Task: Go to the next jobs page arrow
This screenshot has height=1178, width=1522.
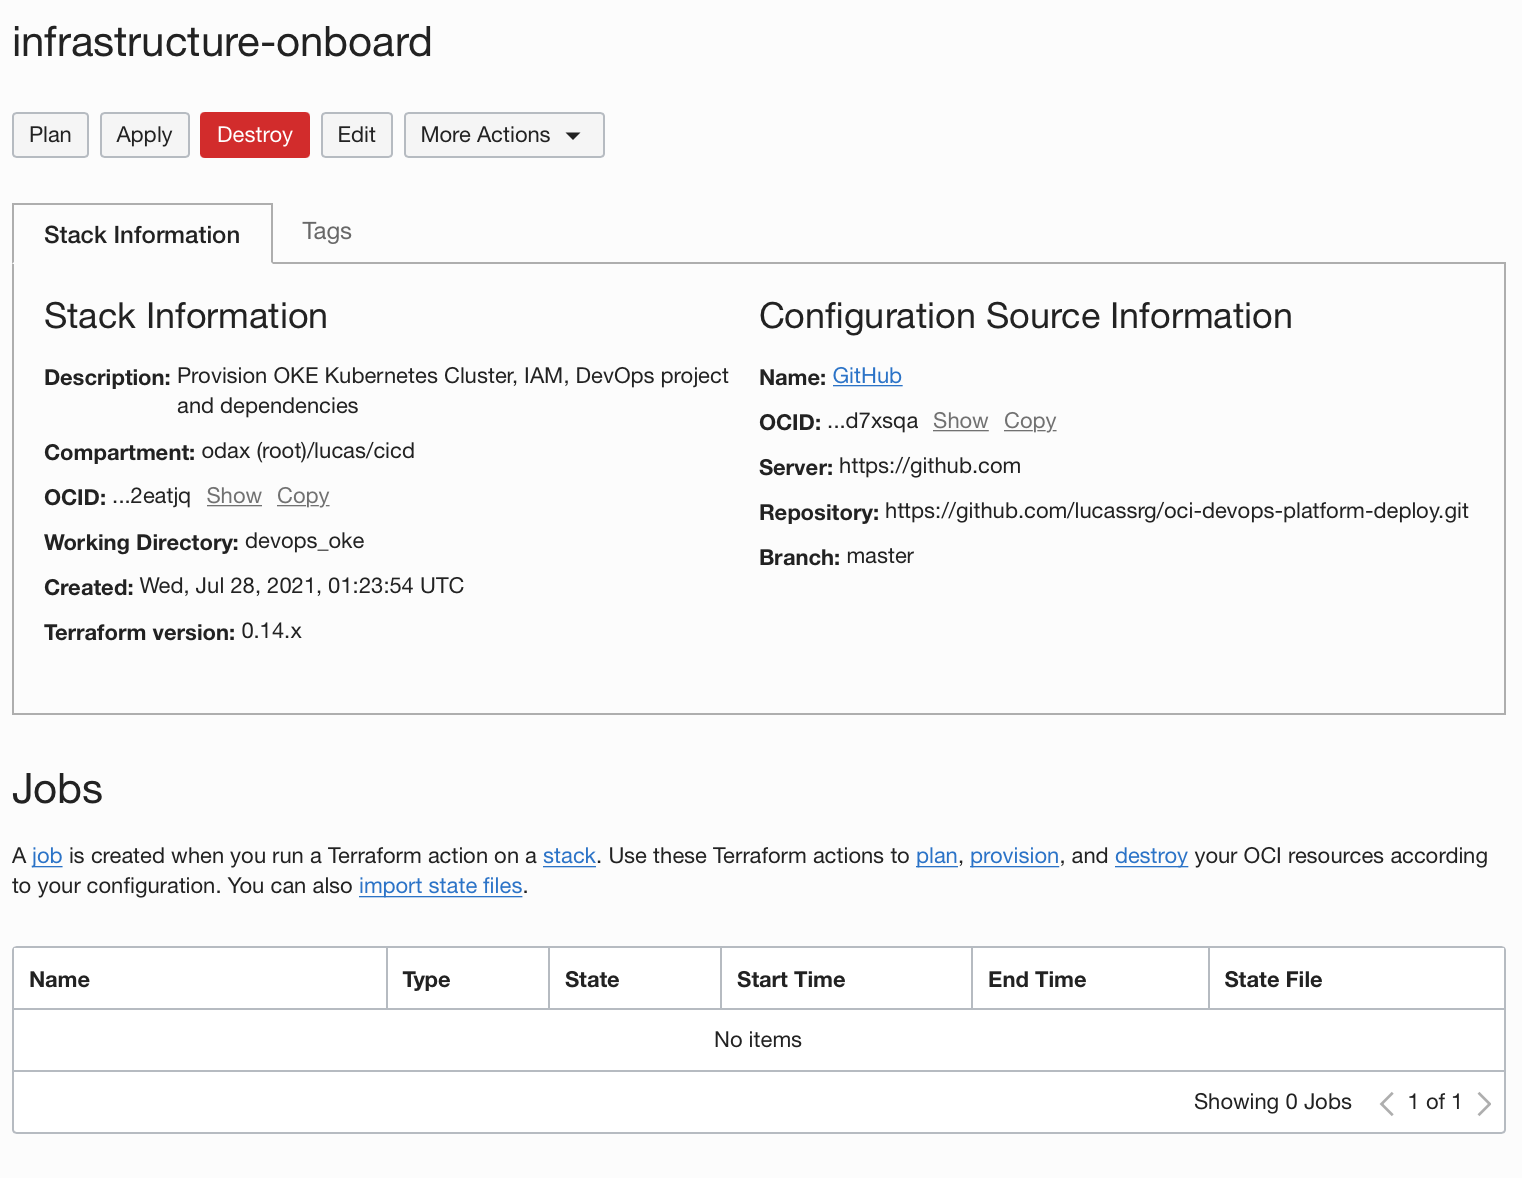Action: coord(1484,1103)
